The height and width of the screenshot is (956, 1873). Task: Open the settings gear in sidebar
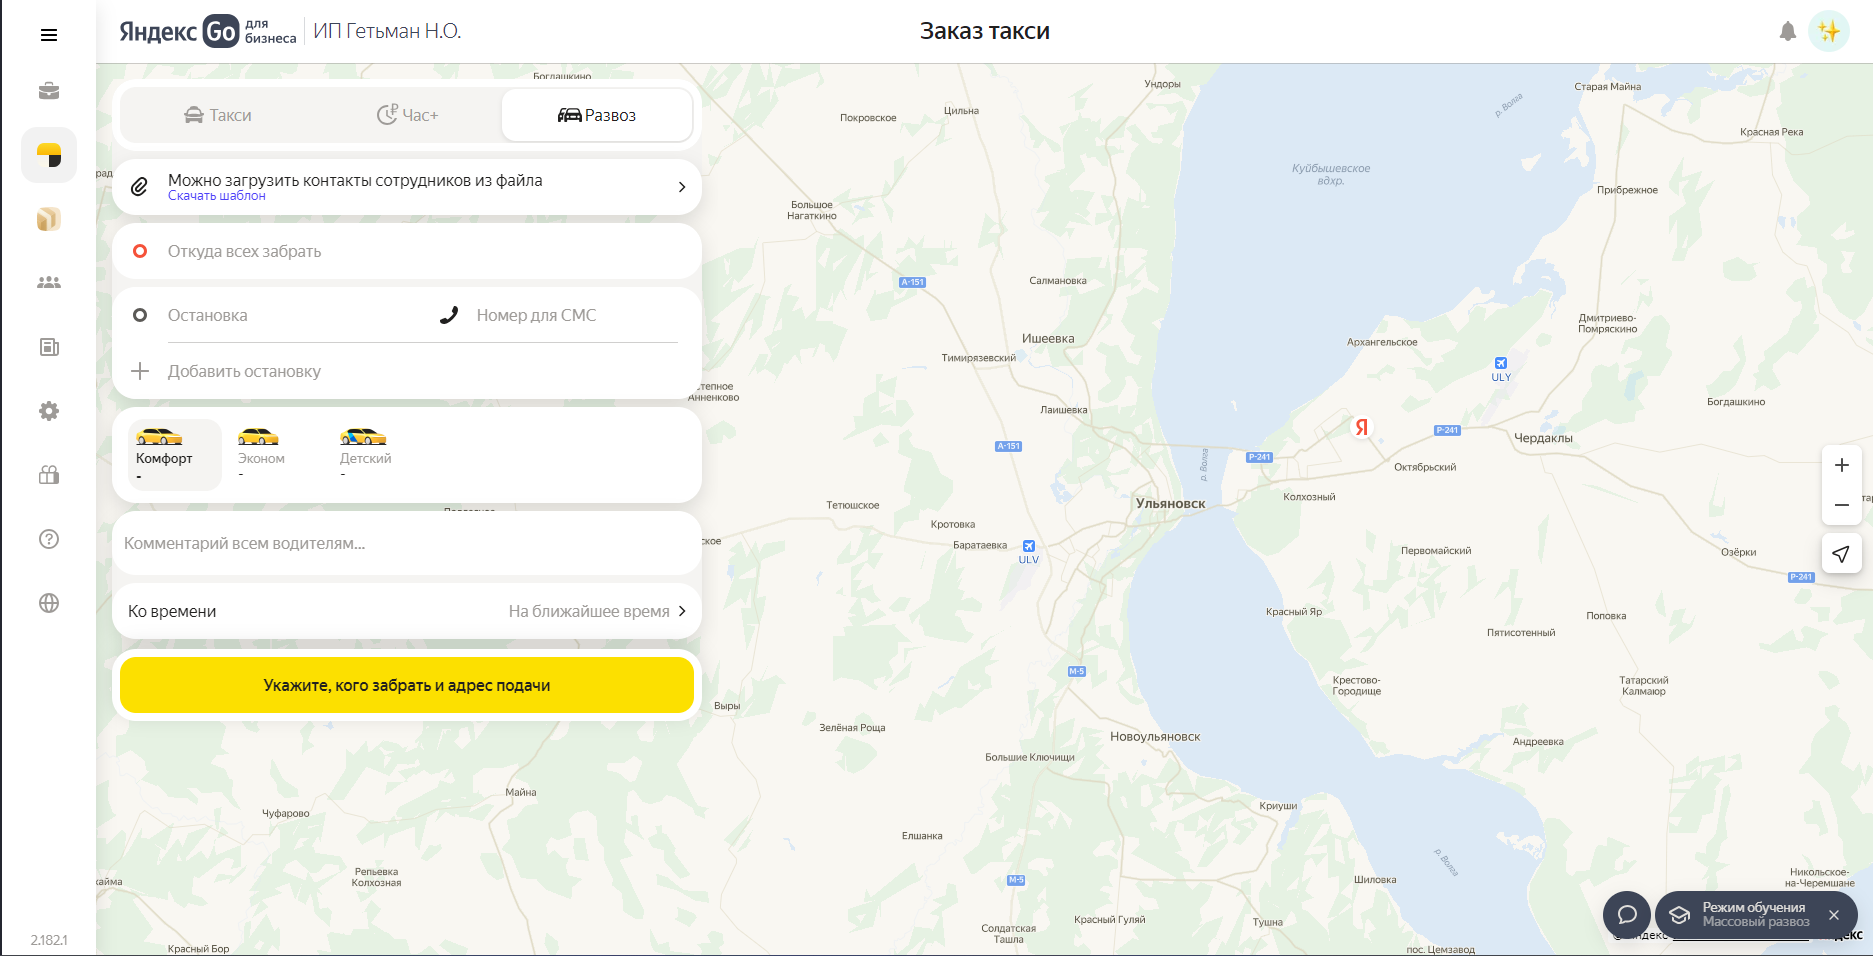(48, 411)
